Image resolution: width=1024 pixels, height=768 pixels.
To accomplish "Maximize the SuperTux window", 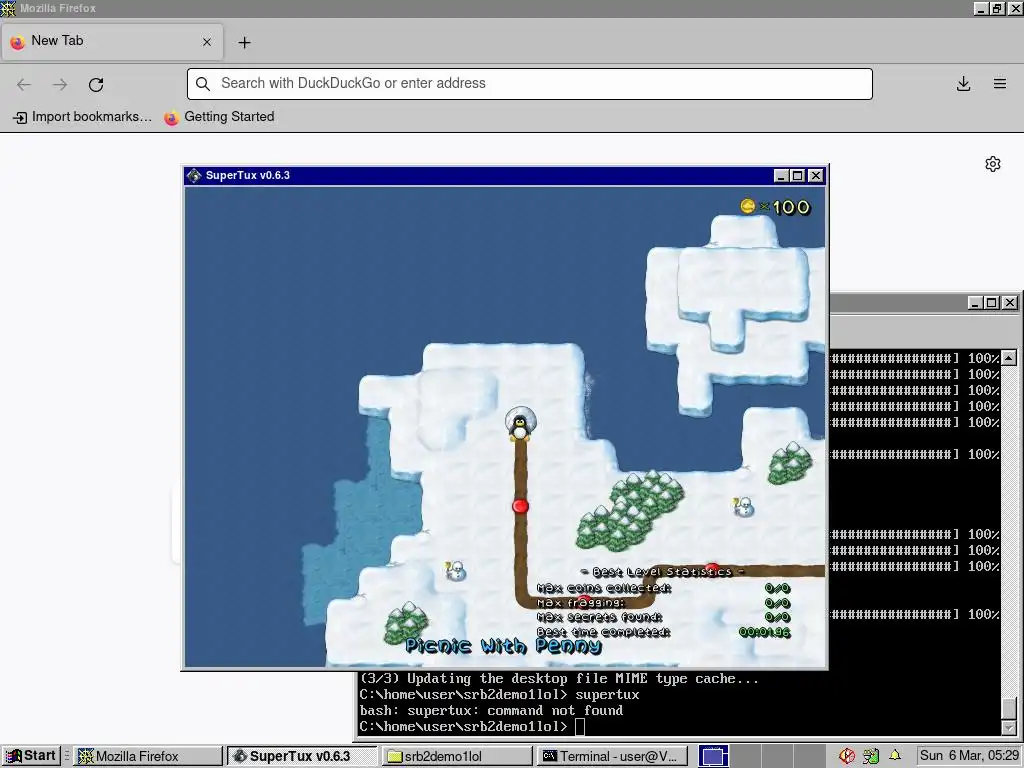I will pos(798,176).
